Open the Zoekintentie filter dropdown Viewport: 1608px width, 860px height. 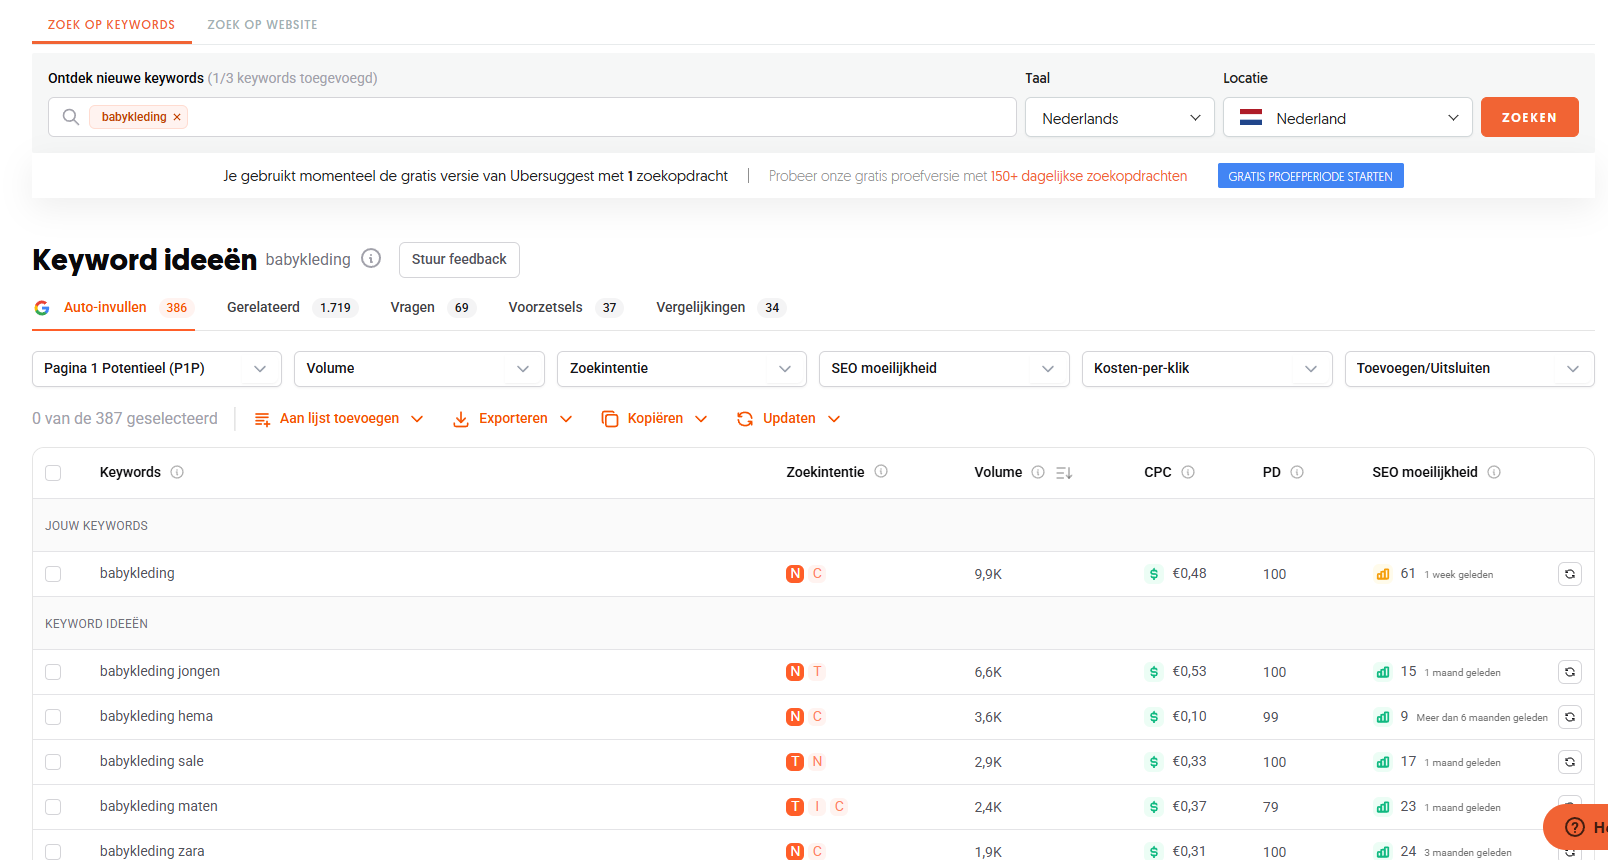682,369
